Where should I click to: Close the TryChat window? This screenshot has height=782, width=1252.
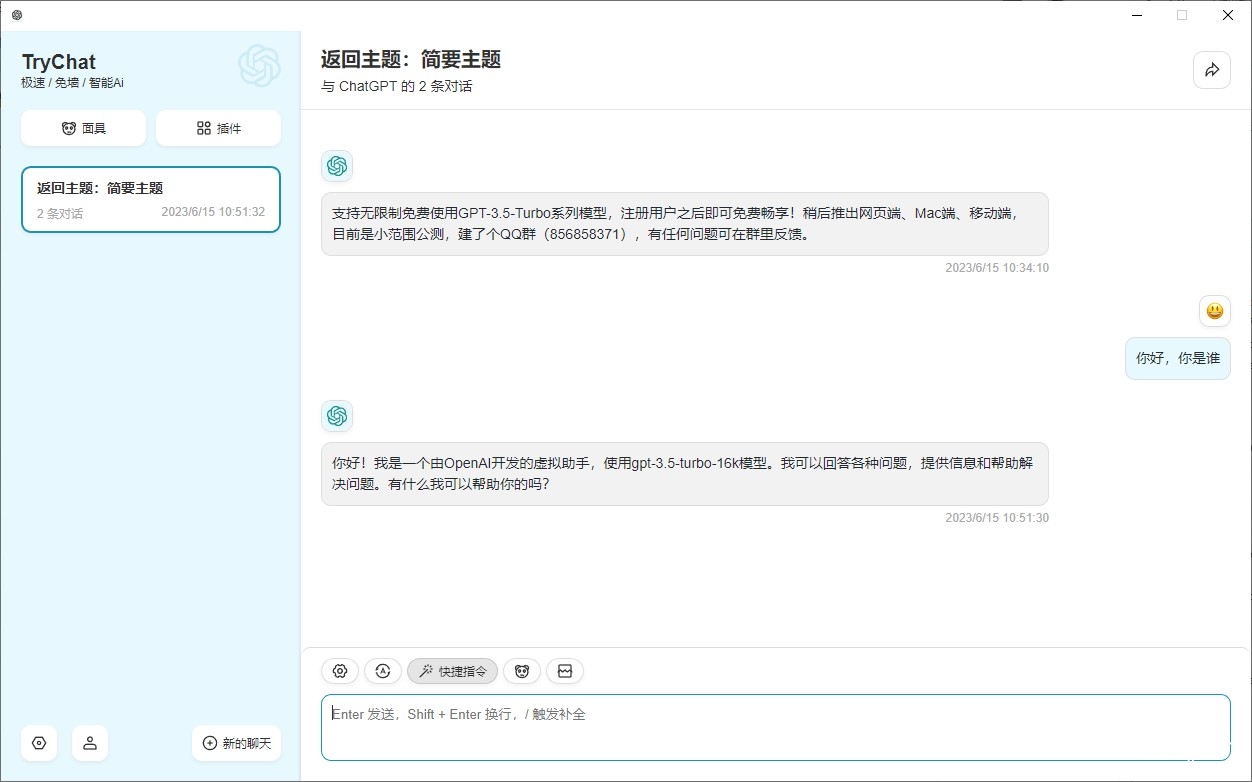point(1228,15)
